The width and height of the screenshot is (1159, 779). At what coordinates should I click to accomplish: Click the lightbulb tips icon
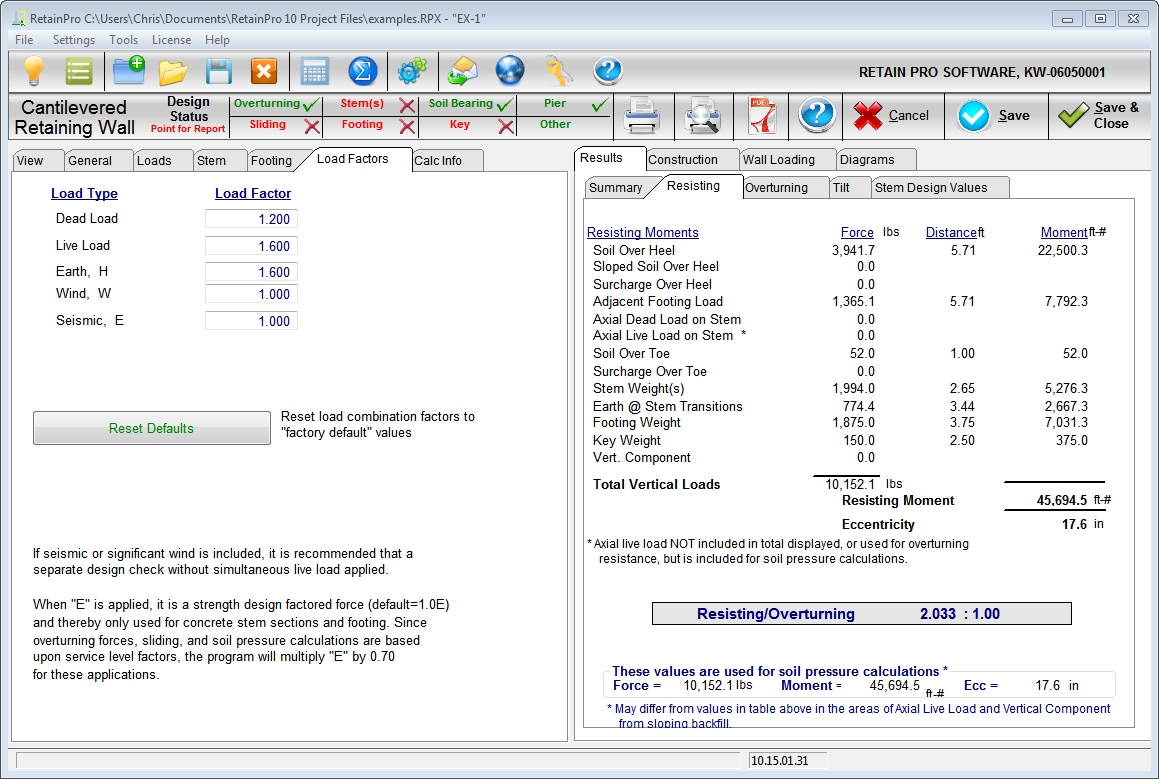[34, 72]
